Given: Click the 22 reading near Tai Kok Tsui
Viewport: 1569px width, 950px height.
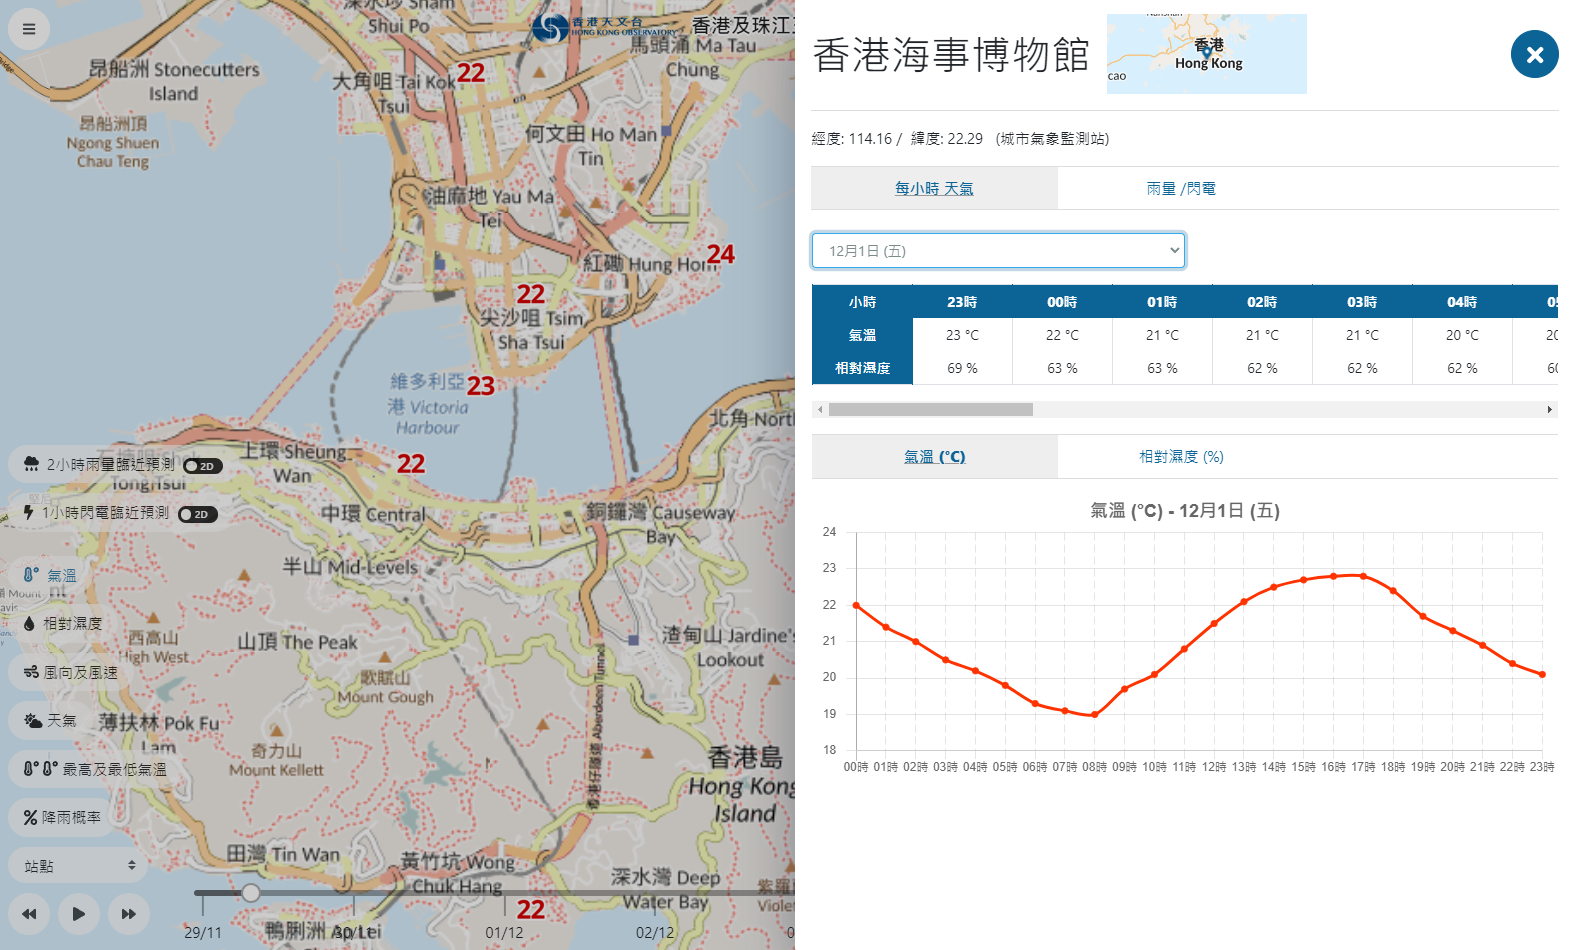Looking at the screenshot, I should coord(471,73).
